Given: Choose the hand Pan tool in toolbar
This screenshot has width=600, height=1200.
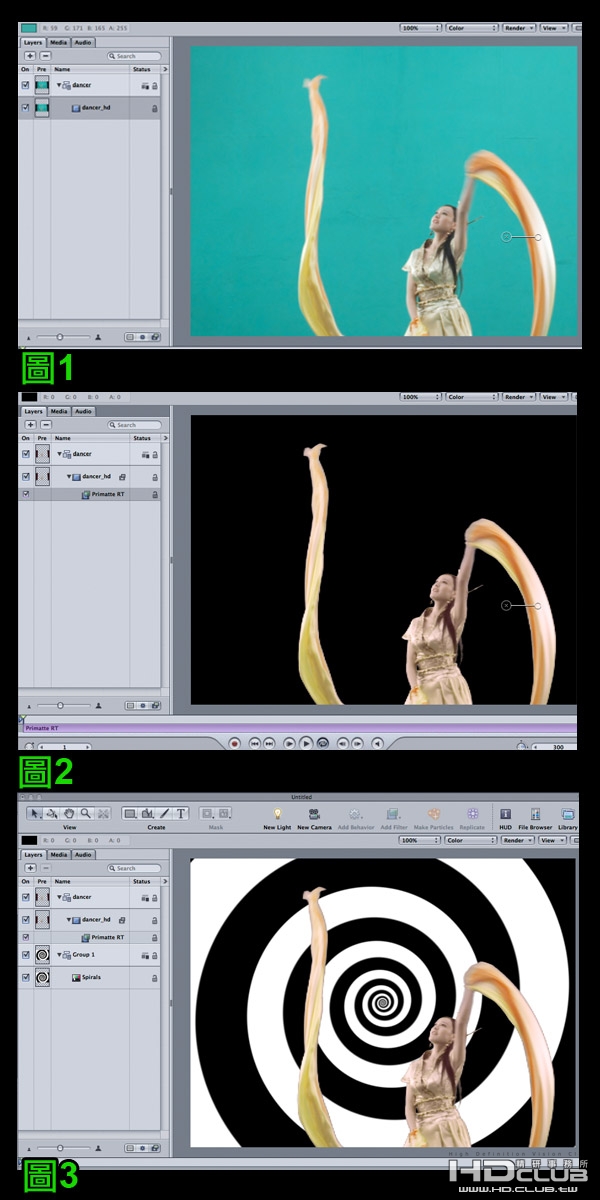Looking at the screenshot, I should [x=69, y=814].
